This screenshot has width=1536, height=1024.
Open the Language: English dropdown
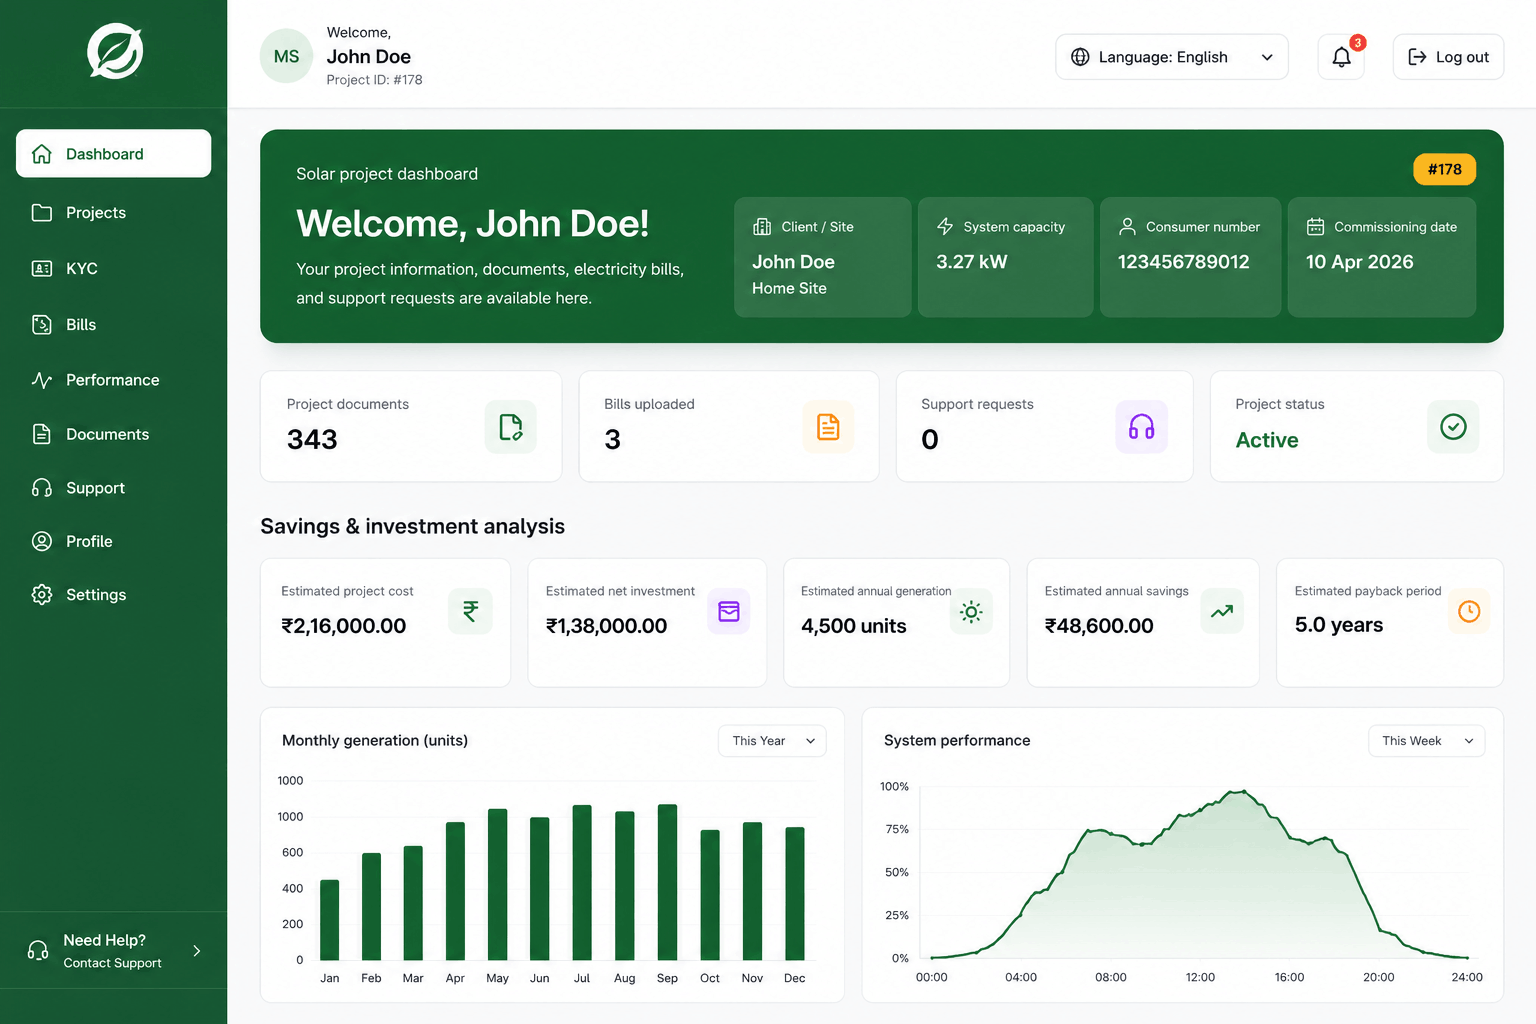[x=1172, y=57]
